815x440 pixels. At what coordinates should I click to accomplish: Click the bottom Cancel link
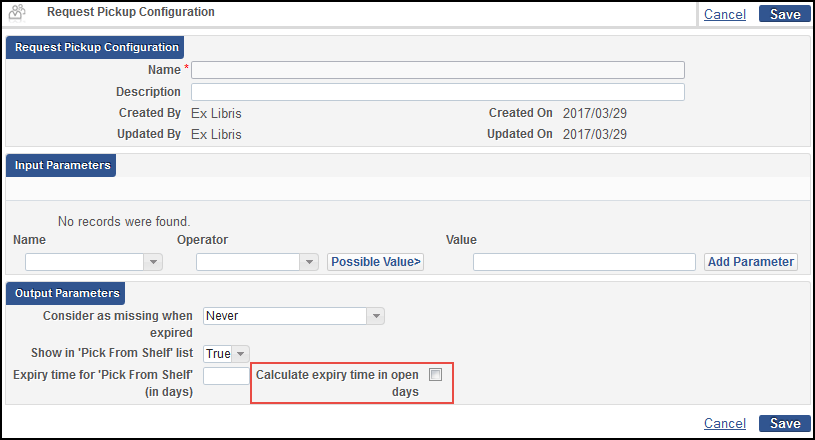pyautogui.click(x=725, y=423)
